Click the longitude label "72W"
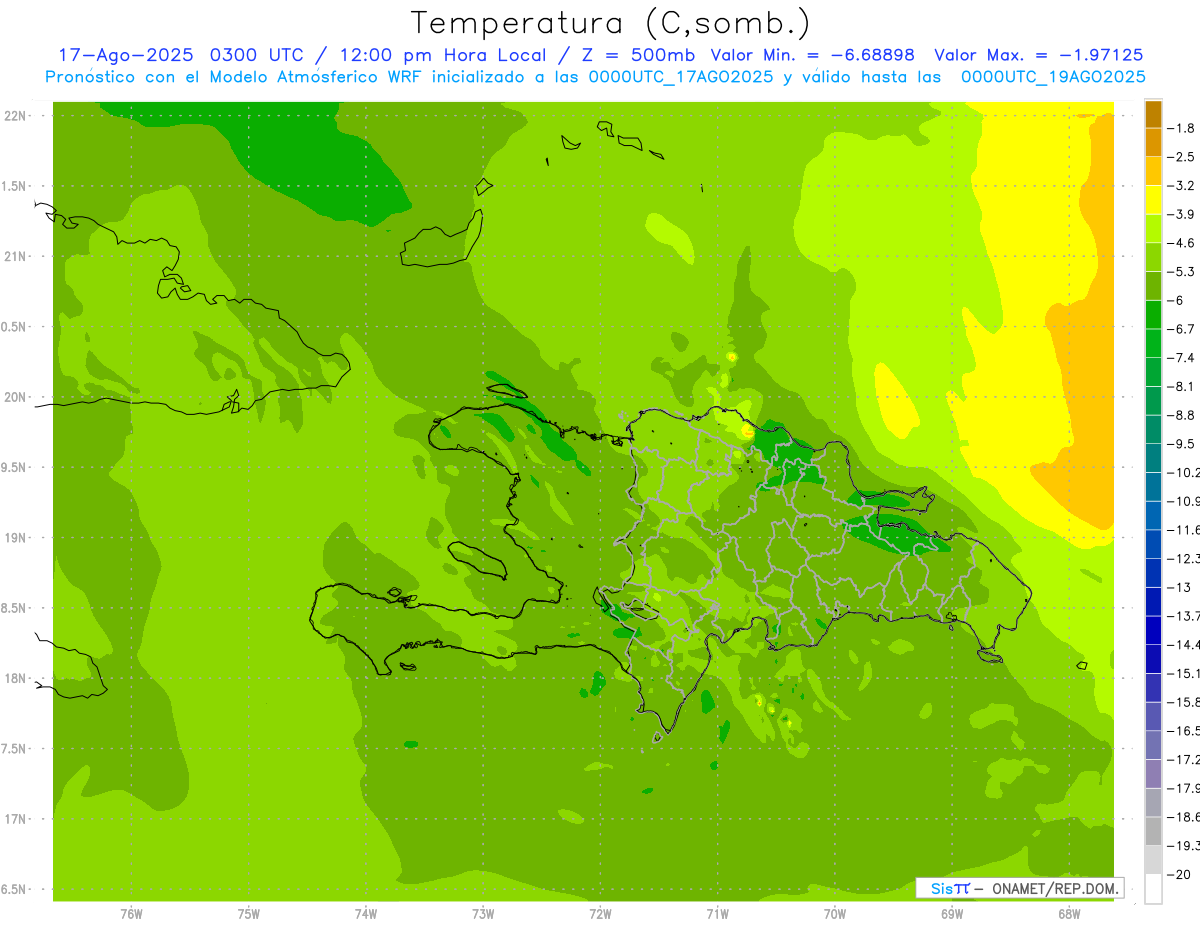The width and height of the screenshot is (1200, 927). click(x=600, y=914)
